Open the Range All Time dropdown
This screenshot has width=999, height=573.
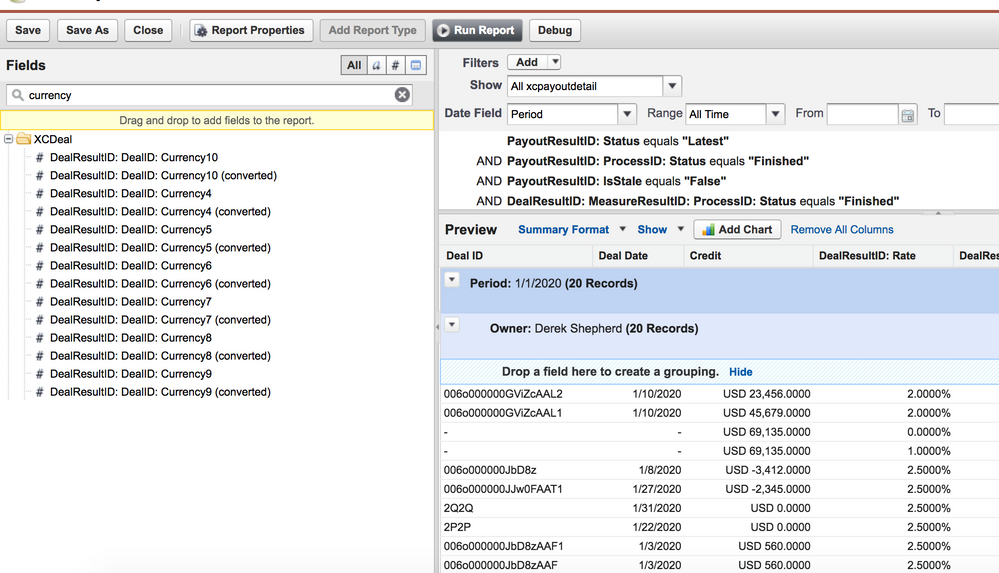coord(775,114)
